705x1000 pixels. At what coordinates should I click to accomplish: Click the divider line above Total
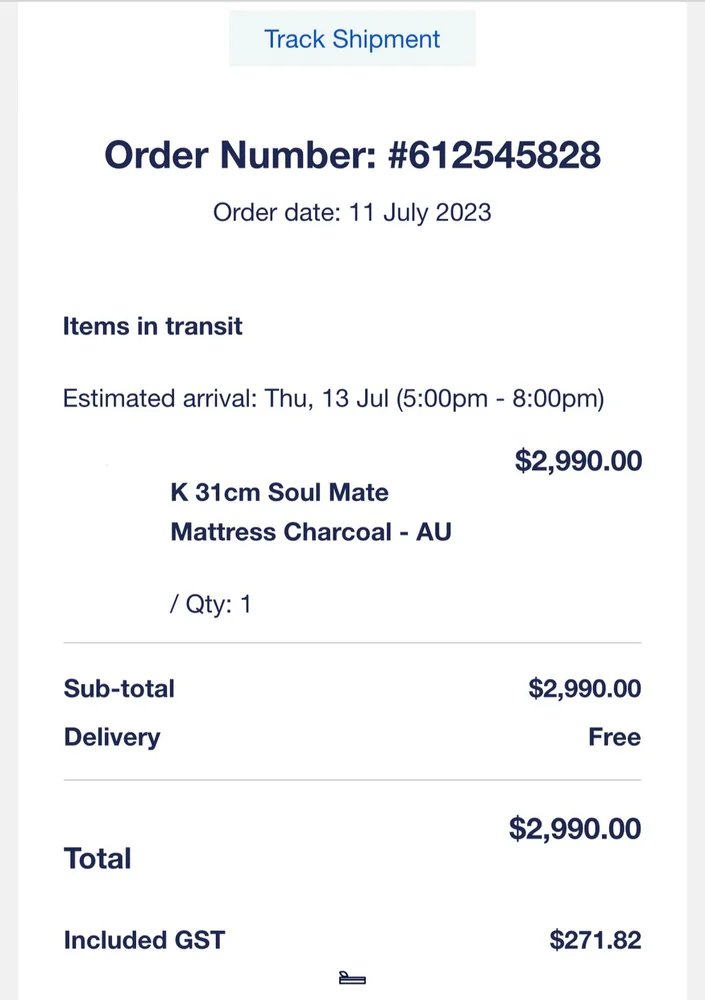tap(352, 780)
